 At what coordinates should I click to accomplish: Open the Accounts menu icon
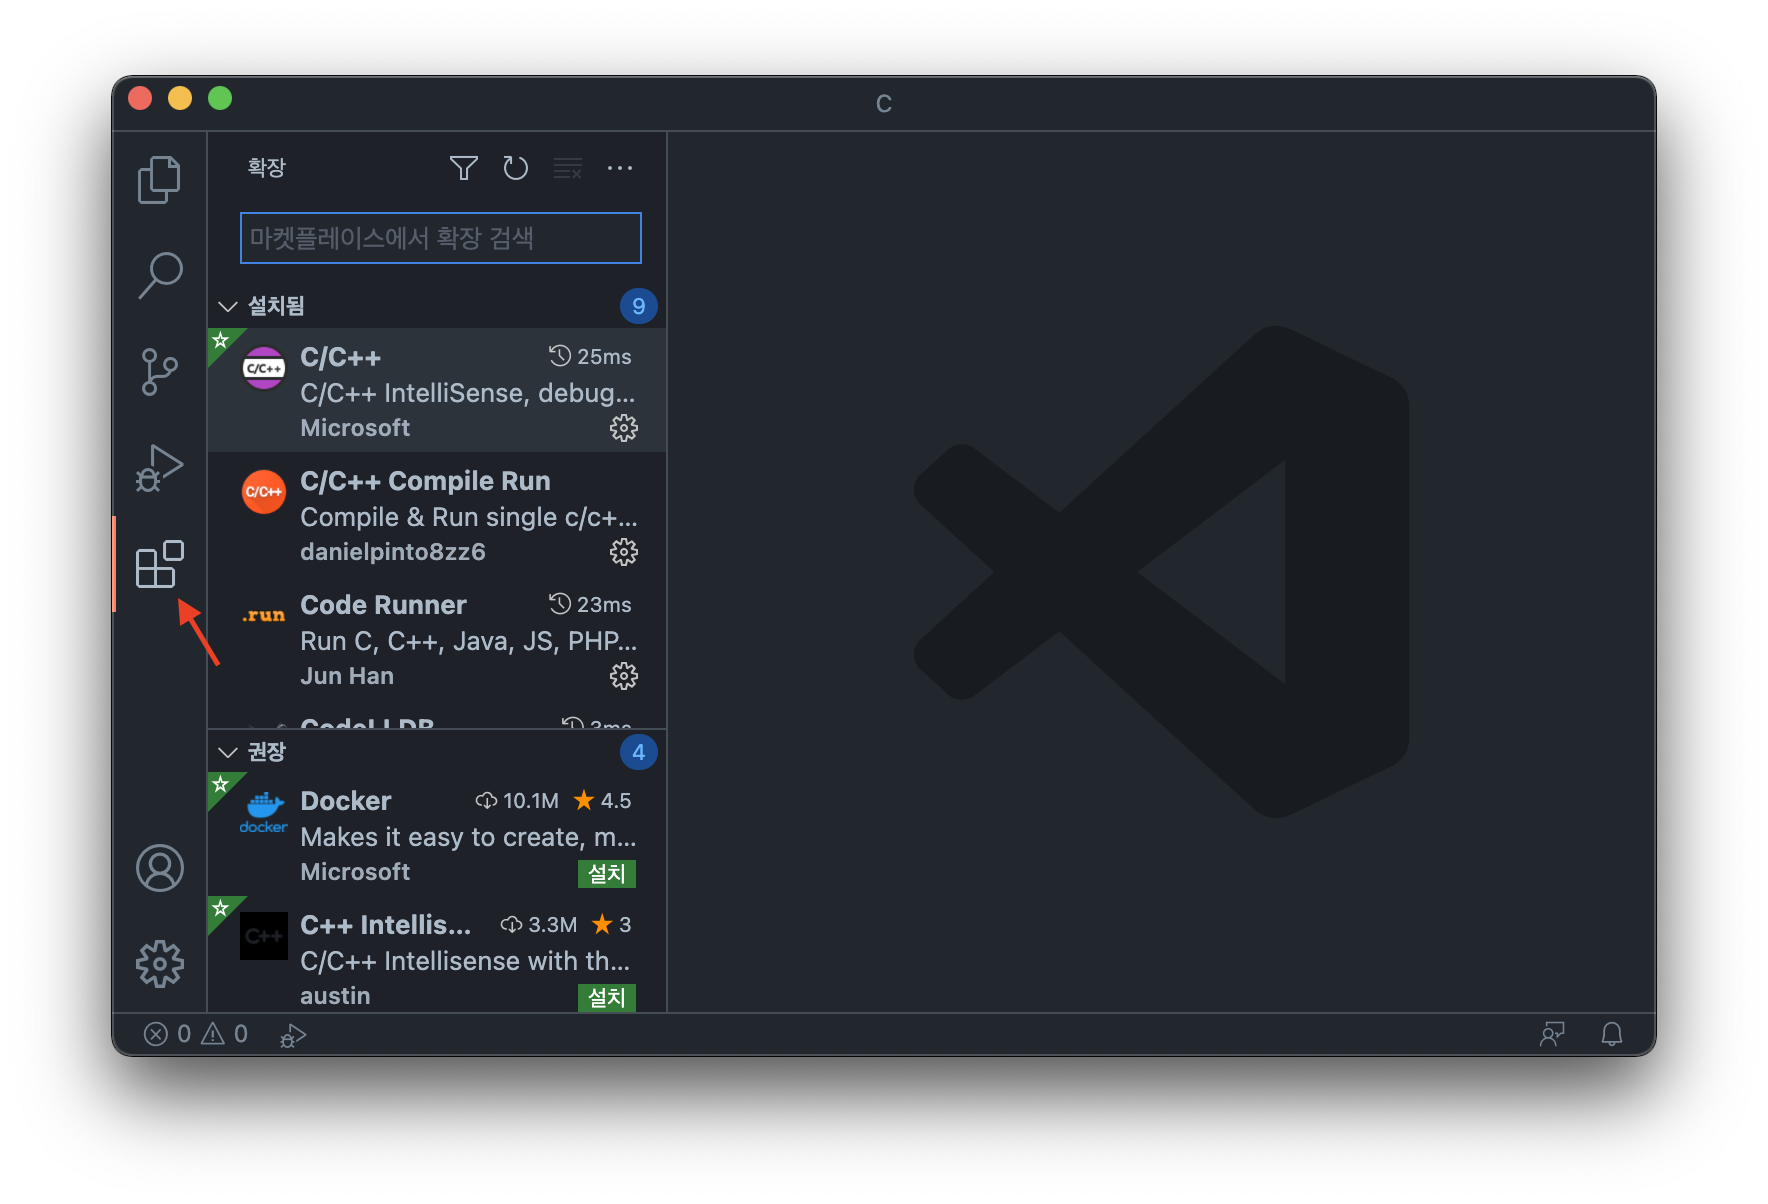point(160,868)
